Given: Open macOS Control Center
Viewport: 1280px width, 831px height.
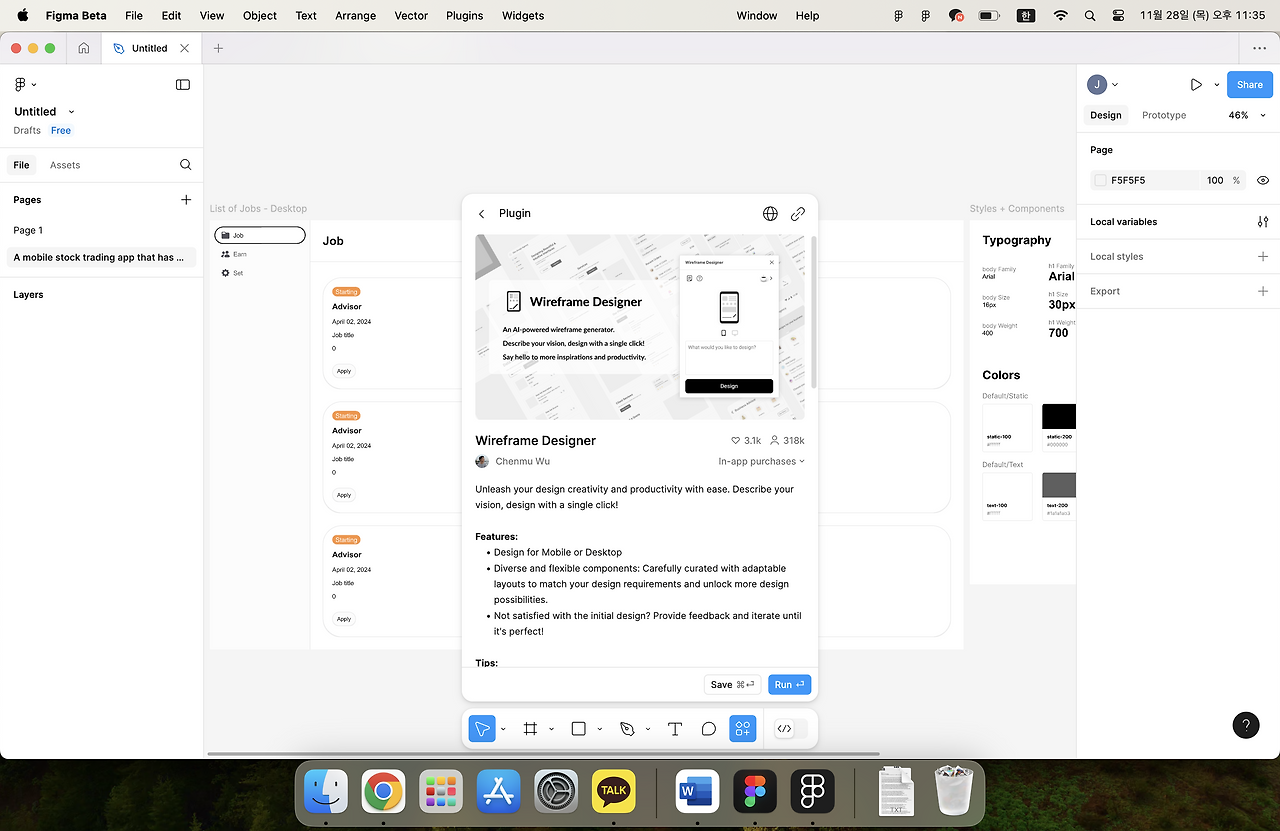Looking at the screenshot, I should pyautogui.click(x=1118, y=16).
